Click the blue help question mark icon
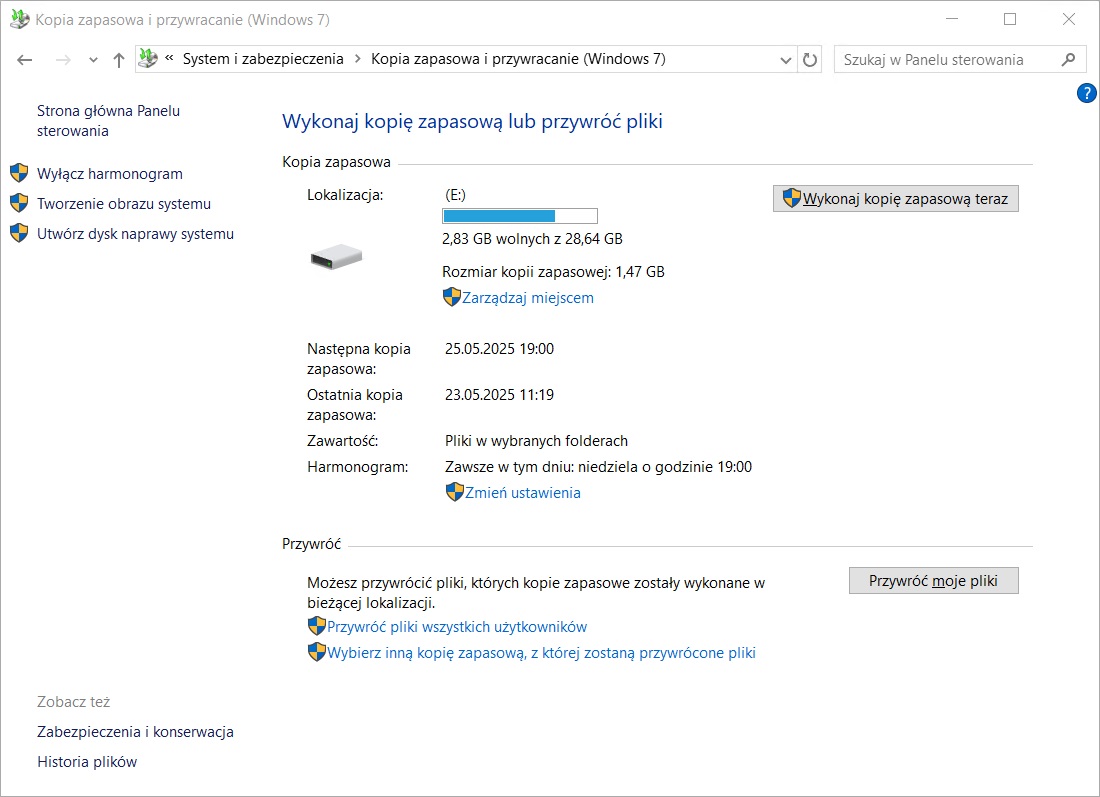This screenshot has width=1100, height=797. 1086,93
